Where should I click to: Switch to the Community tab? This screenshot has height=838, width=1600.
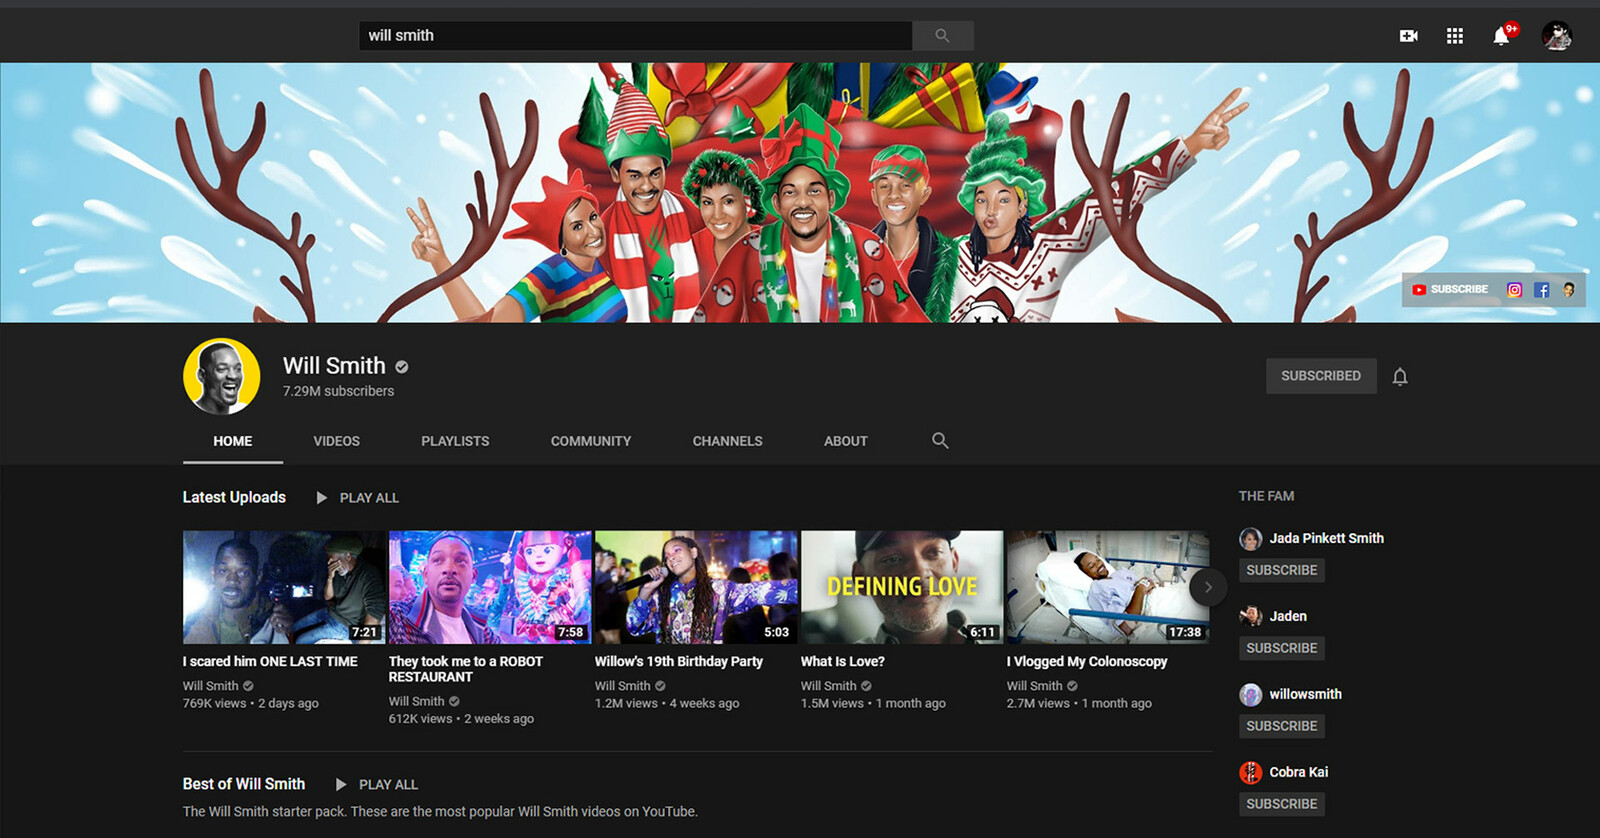pyautogui.click(x=591, y=441)
